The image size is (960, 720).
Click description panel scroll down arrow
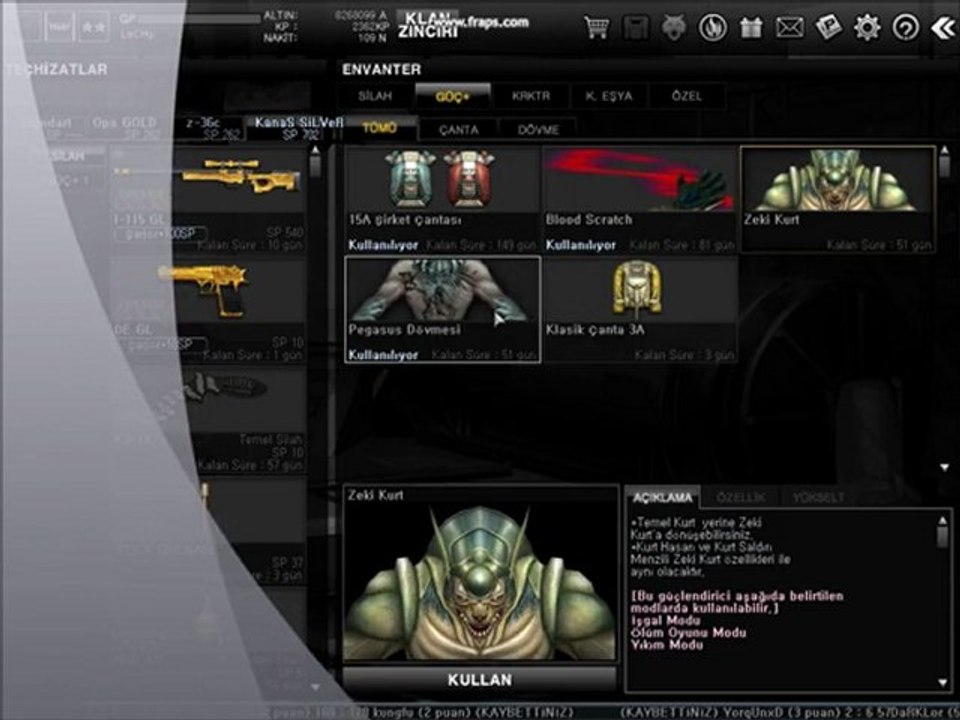click(942, 682)
